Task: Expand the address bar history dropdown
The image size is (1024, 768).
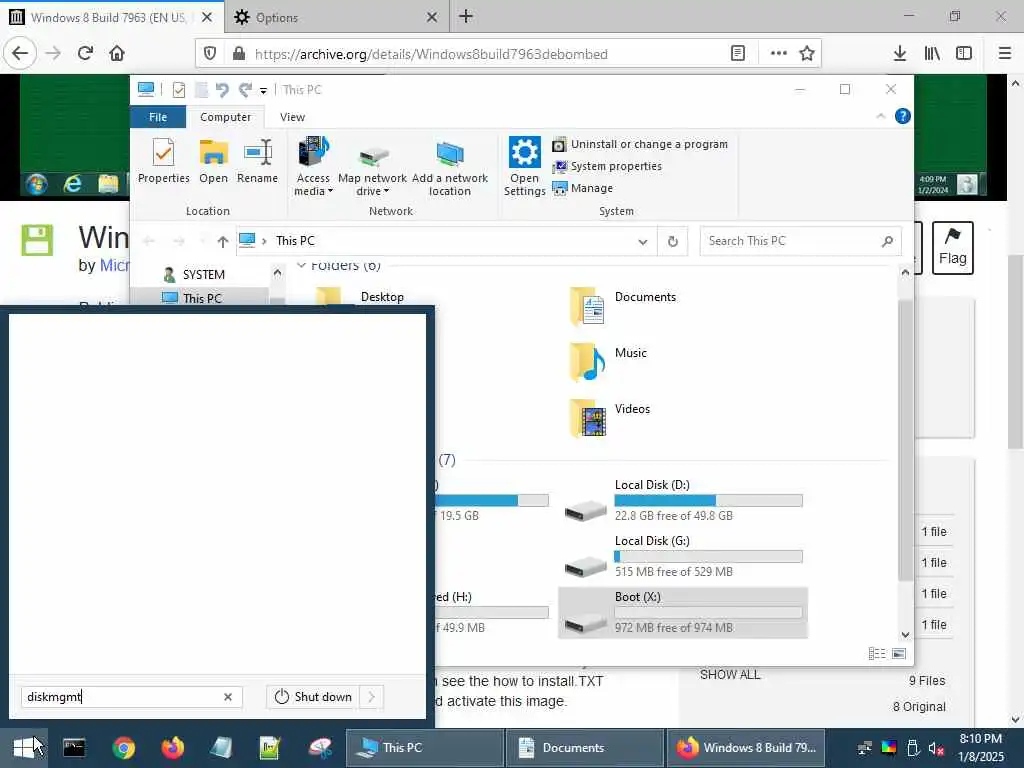Action: [643, 242]
